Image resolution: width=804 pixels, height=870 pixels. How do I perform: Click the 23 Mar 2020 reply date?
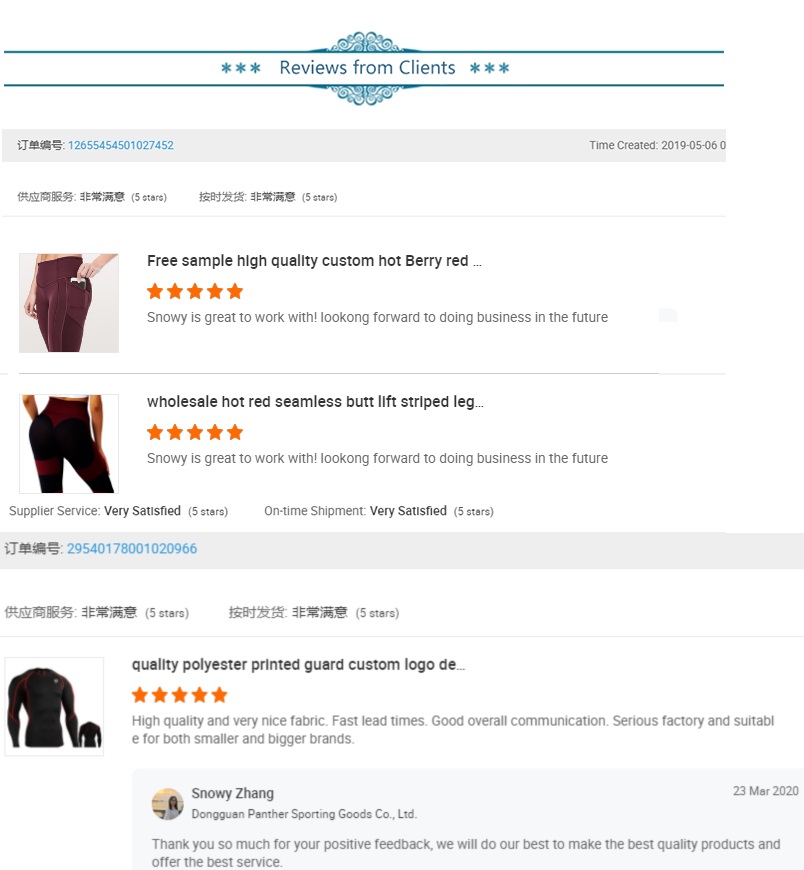(766, 791)
